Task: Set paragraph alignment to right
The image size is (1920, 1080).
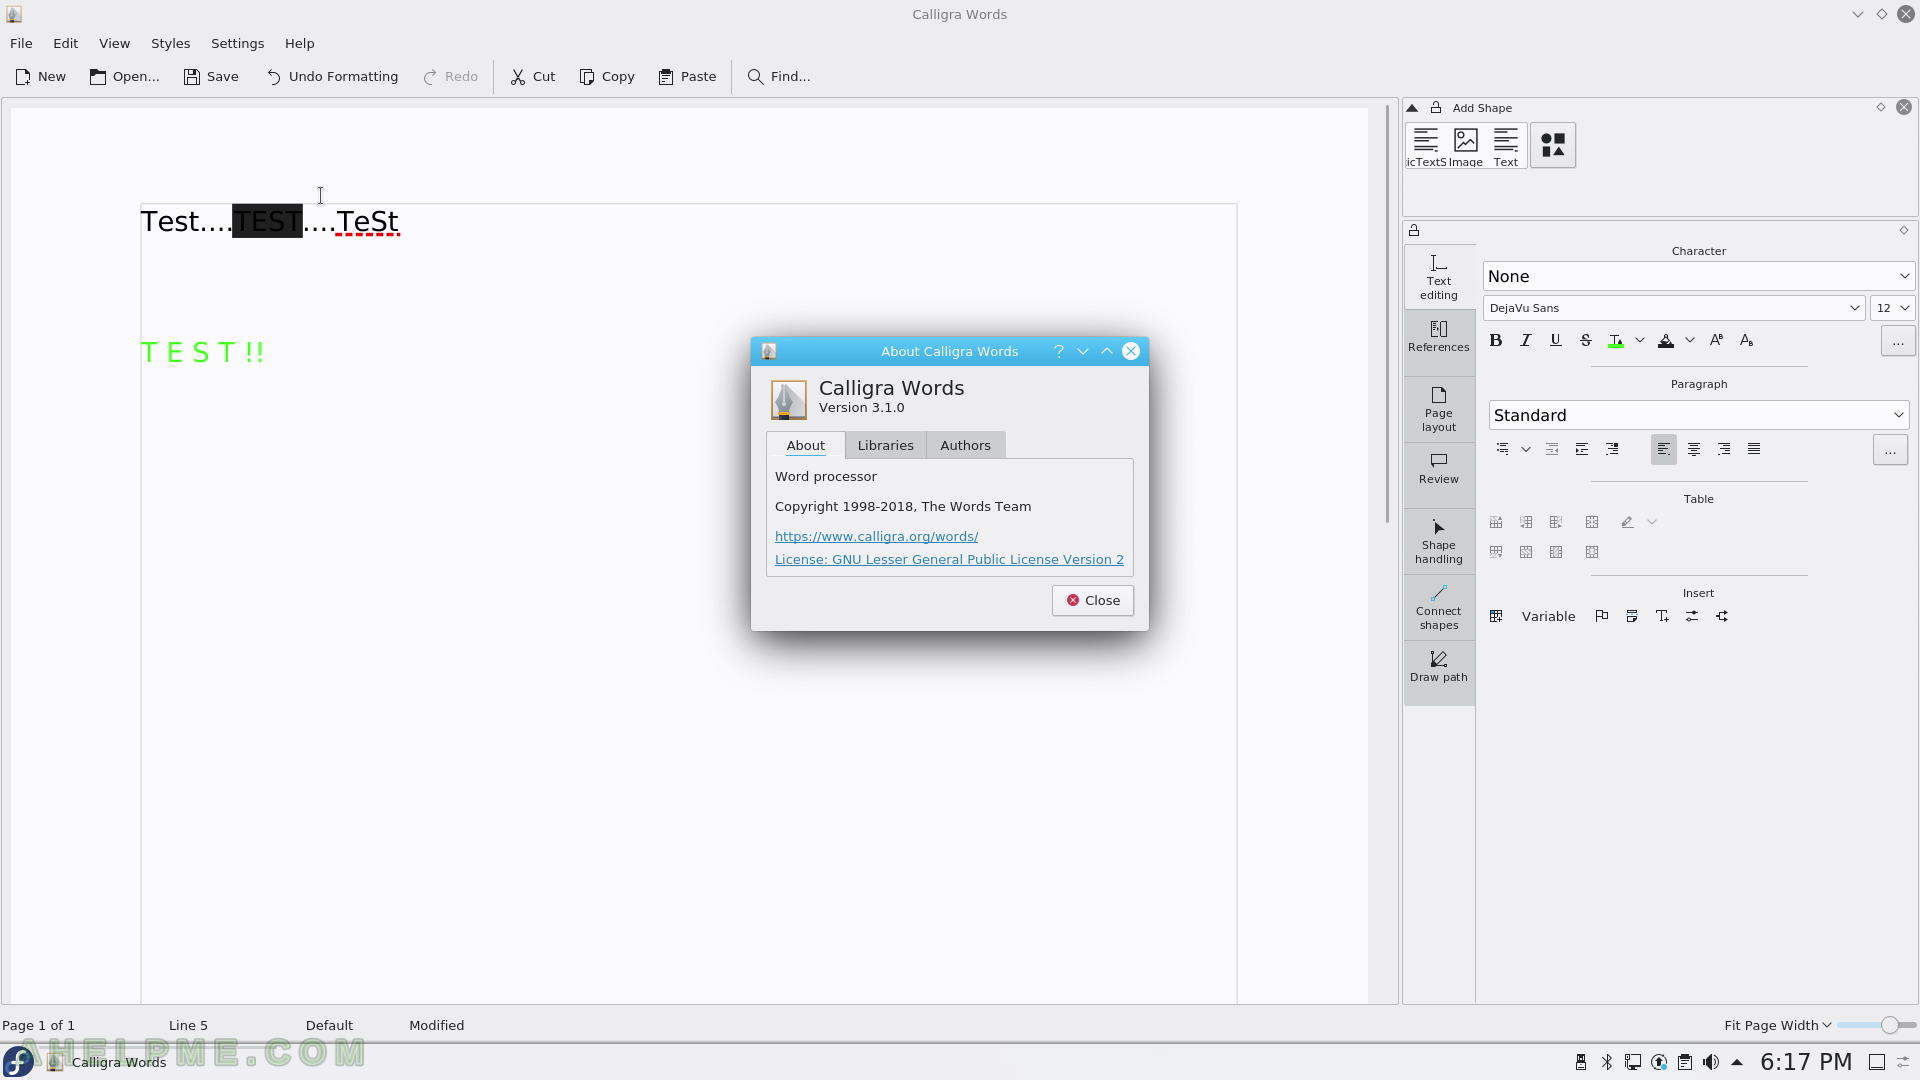Action: pyautogui.click(x=1724, y=449)
